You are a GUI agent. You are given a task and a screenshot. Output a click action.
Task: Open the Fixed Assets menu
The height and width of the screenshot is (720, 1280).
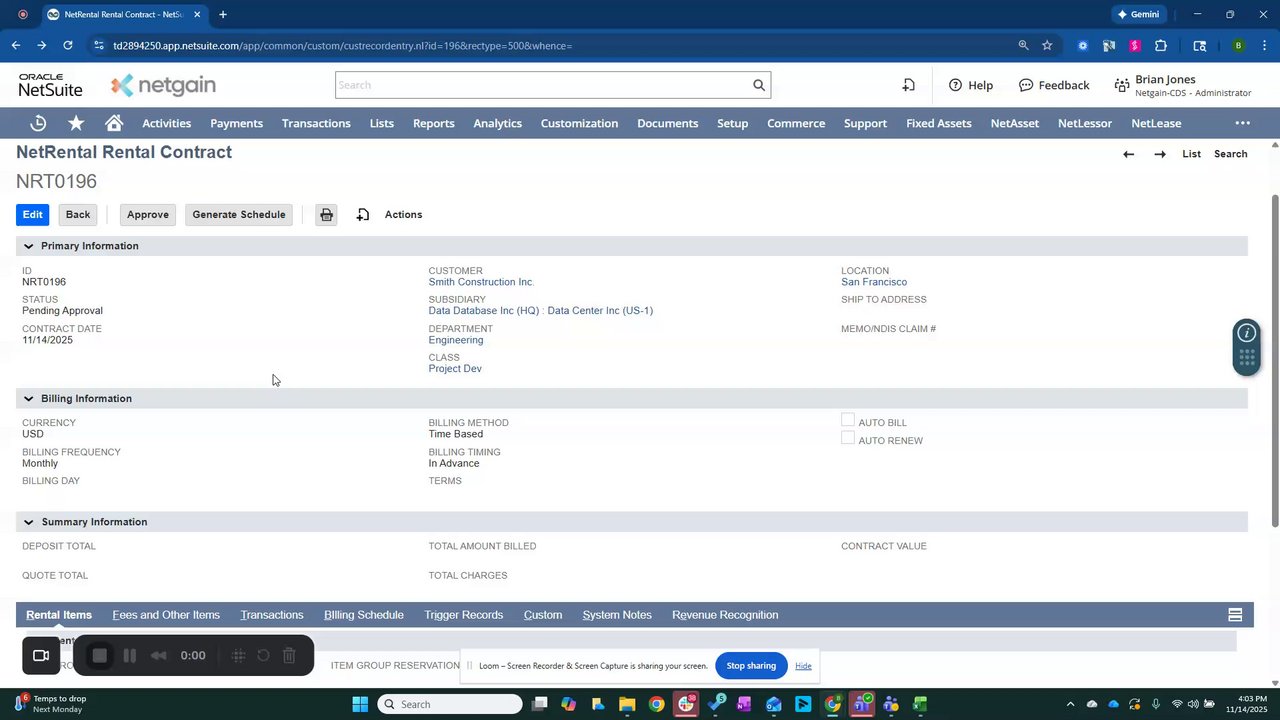tap(939, 123)
